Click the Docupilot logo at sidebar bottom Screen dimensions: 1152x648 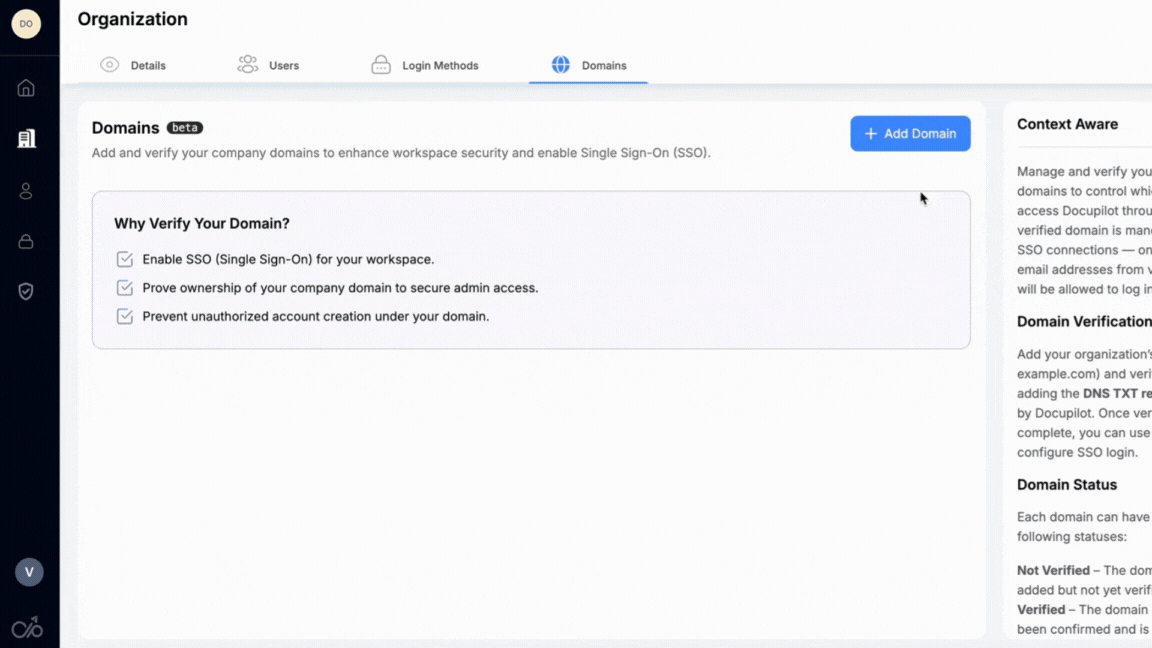click(x=27, y=627)
